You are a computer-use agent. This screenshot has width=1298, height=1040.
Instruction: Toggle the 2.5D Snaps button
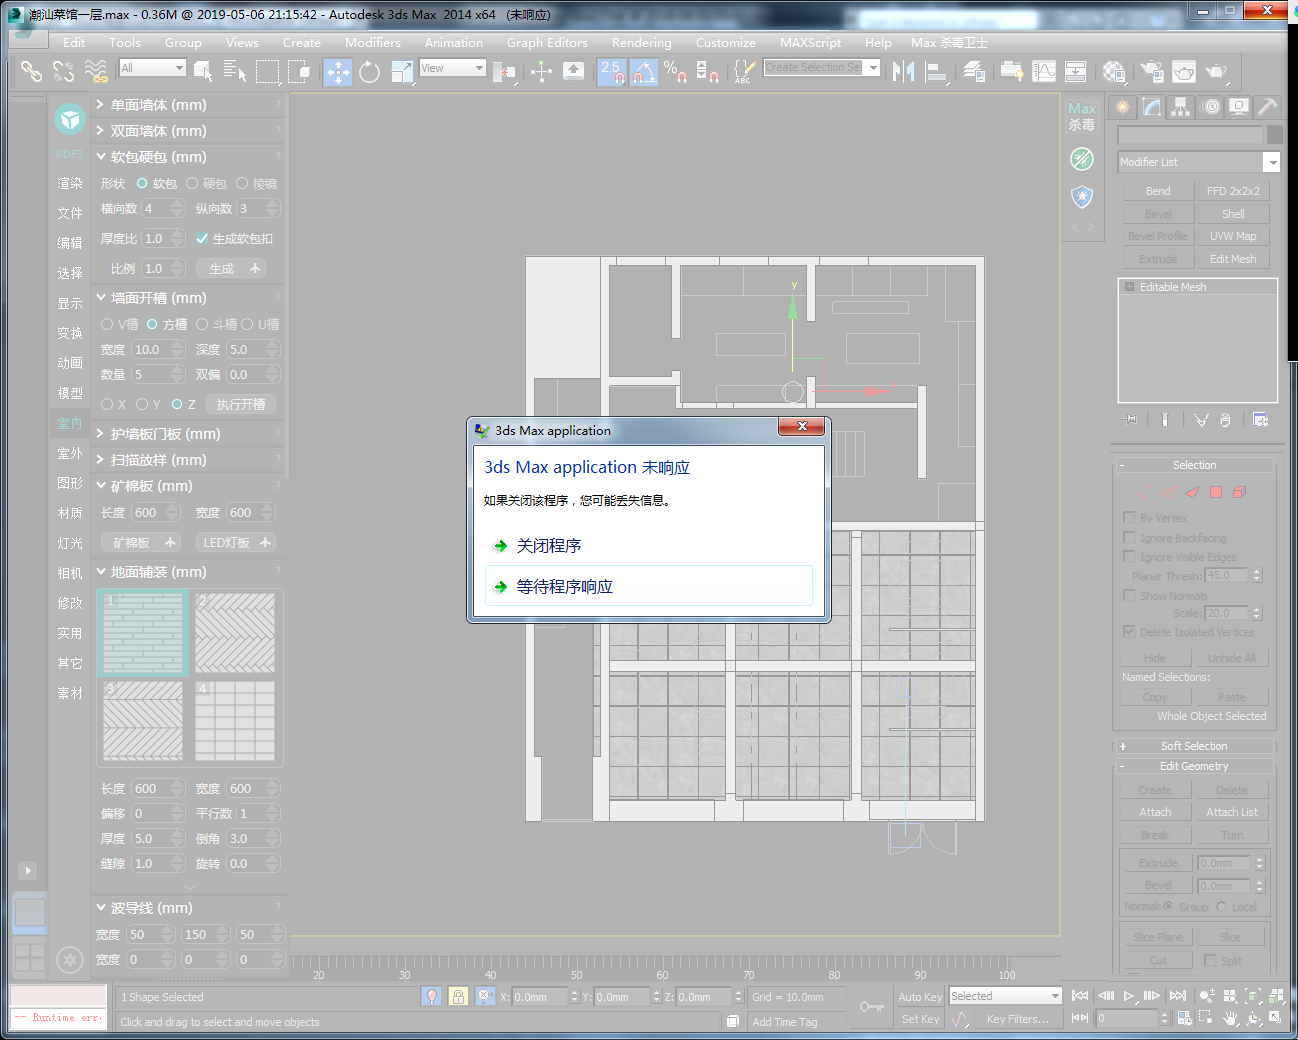pos(612,71)
